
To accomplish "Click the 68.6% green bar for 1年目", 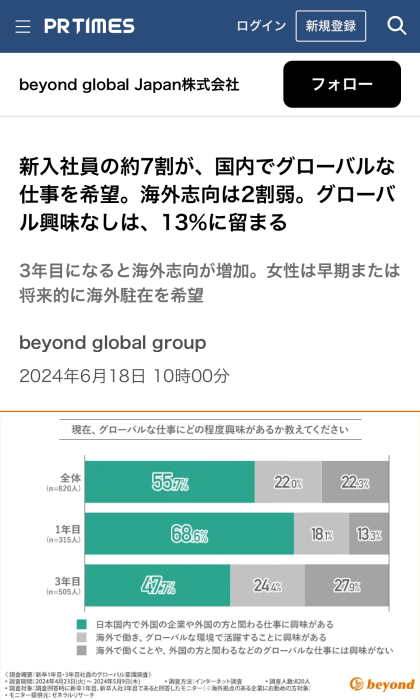I will [189, 534].
